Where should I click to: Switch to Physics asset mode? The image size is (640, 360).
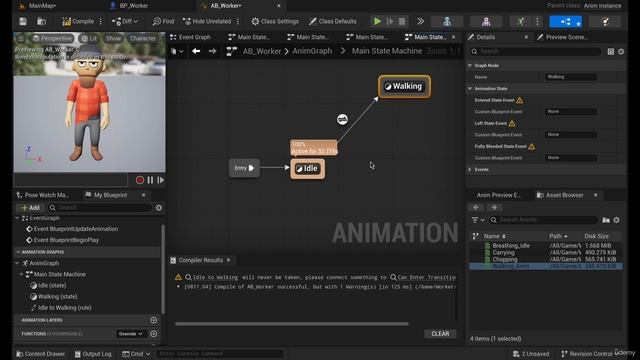tap(605, 22)
